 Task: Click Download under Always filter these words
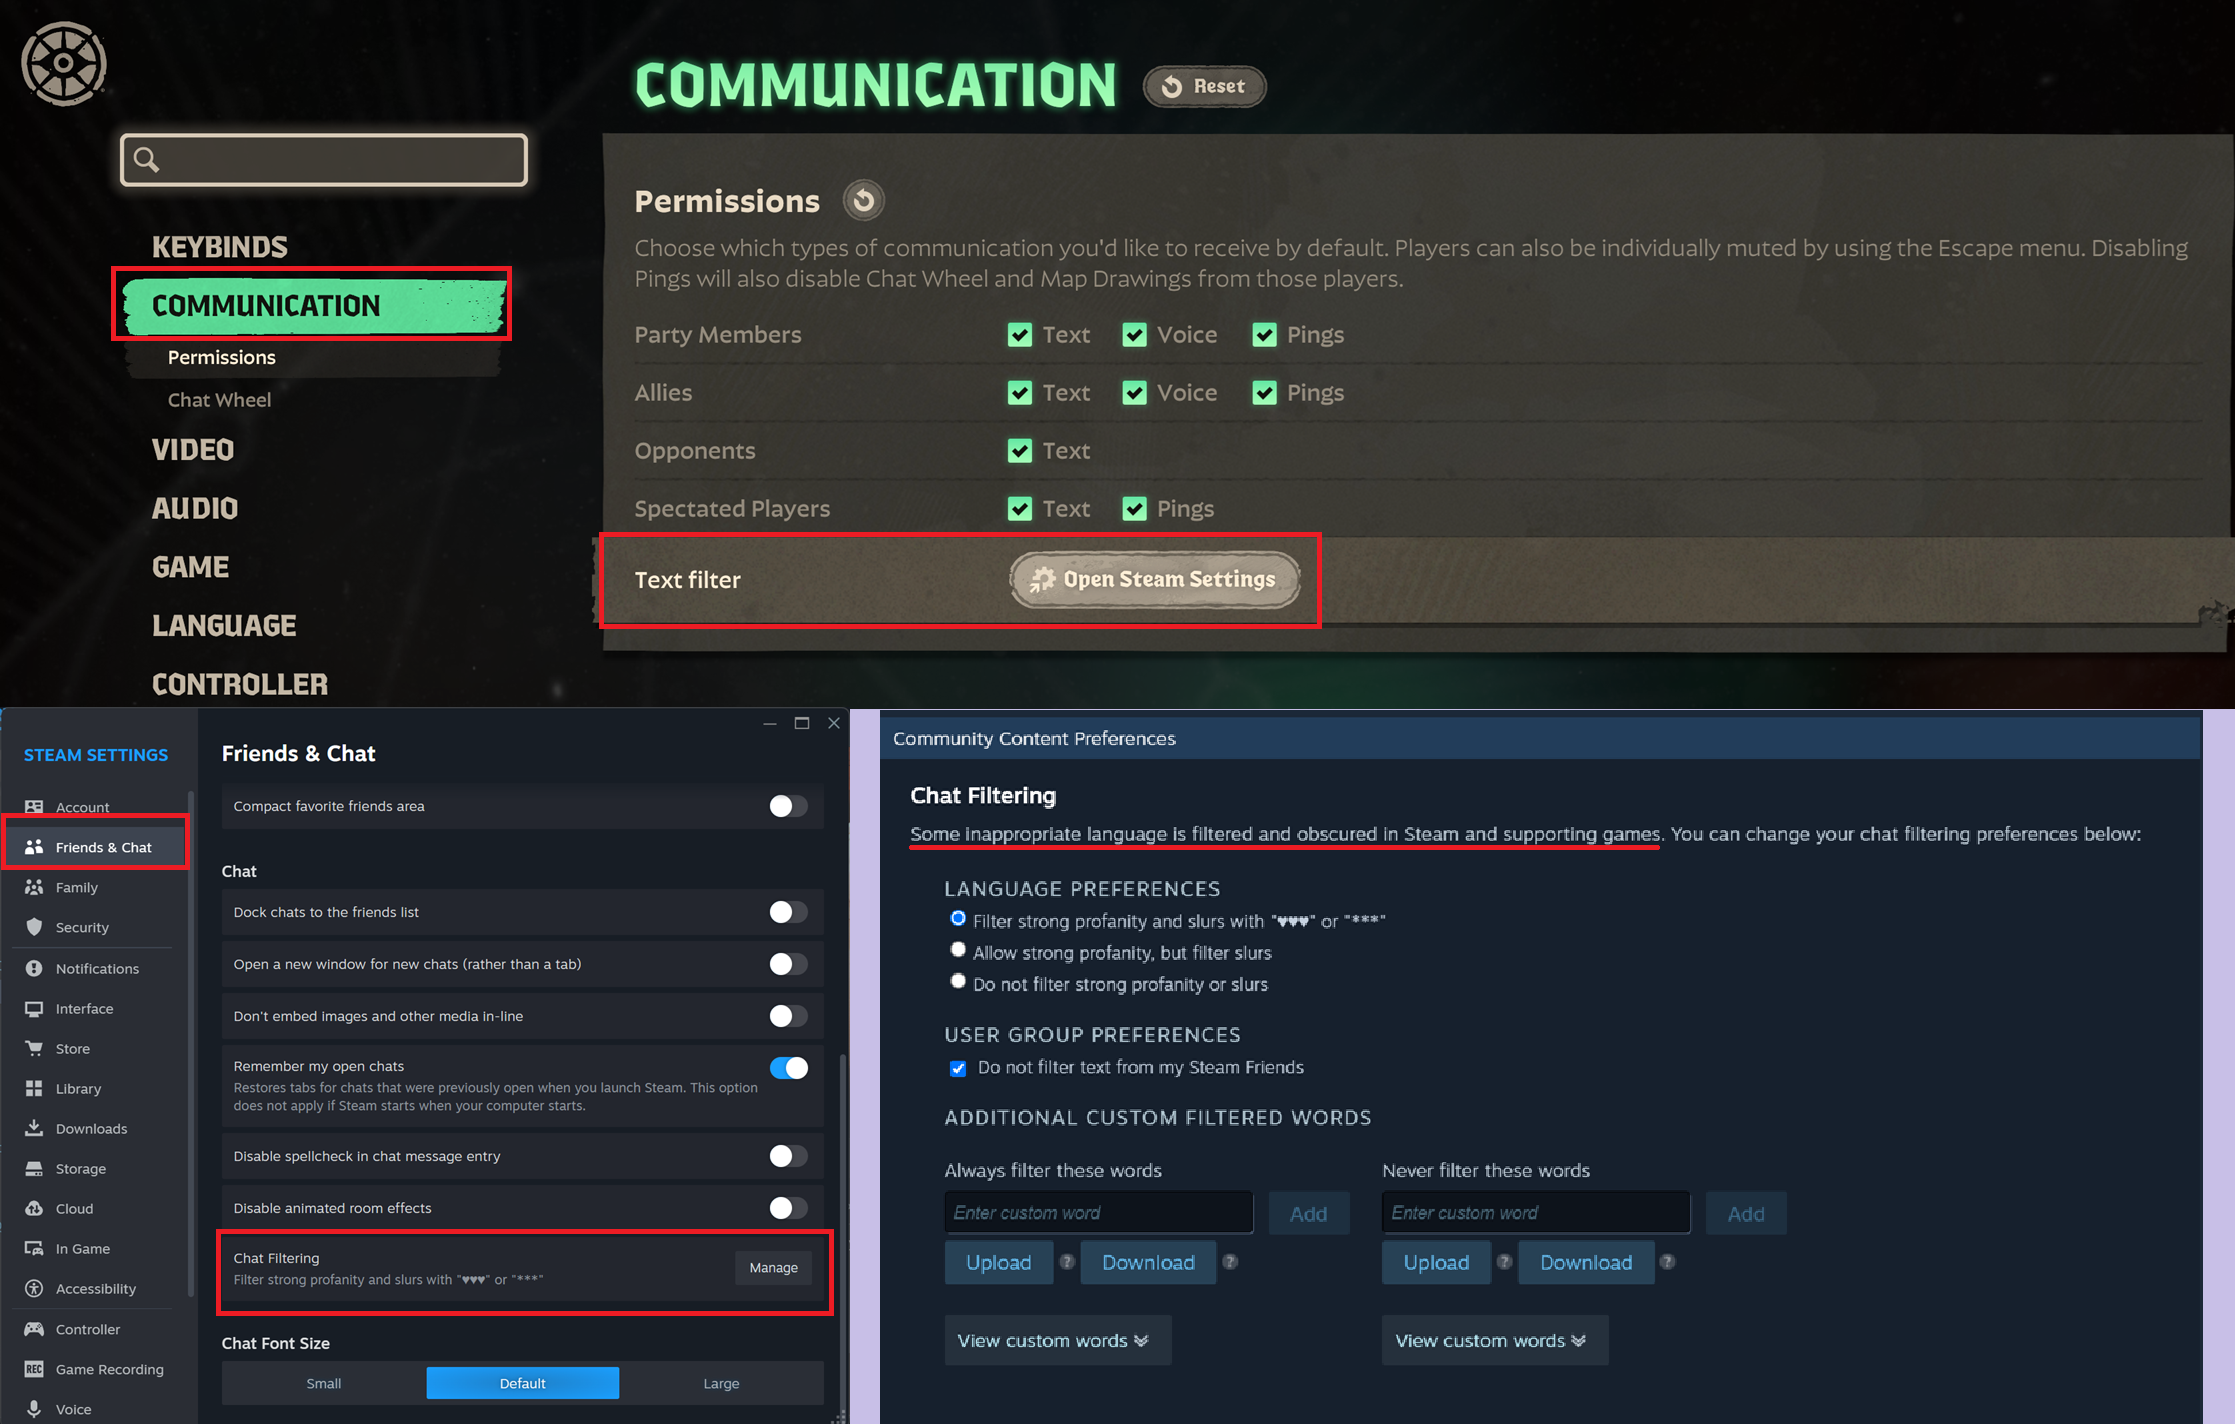(x=1148, y=1263)
